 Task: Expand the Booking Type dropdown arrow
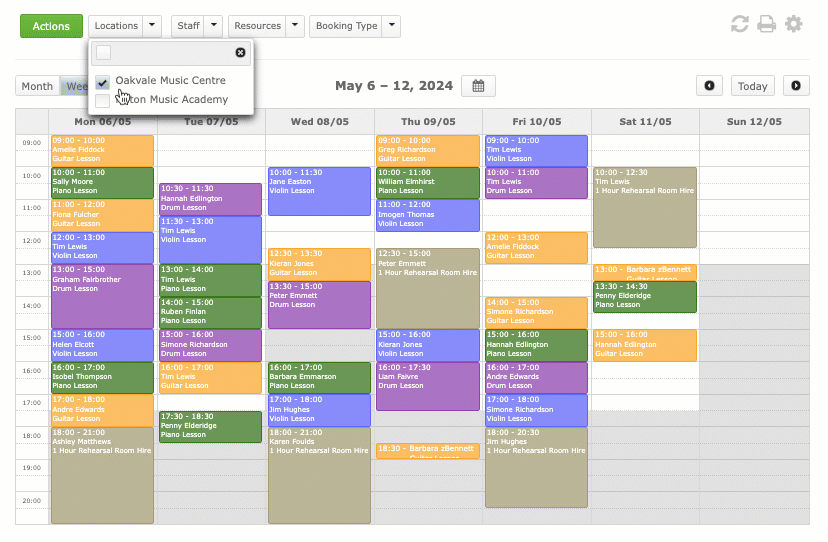(x=392, y=26)
